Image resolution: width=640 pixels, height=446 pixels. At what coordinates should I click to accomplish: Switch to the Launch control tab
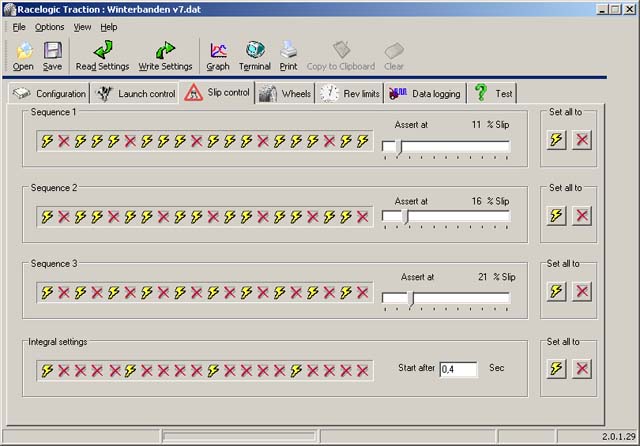coord(135,93)
